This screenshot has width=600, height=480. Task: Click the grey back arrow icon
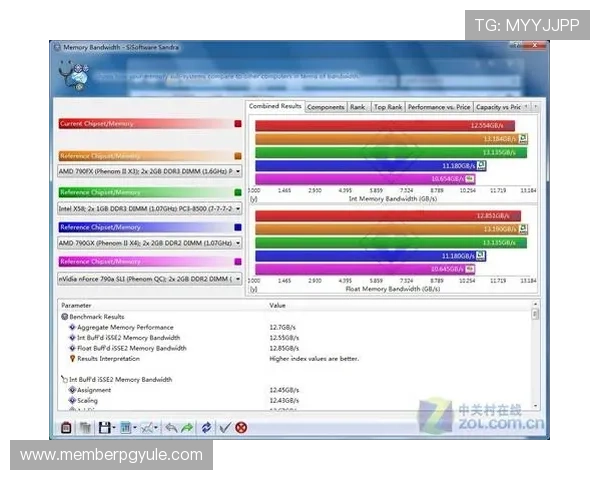pyautogui.click(x=171, y=428)
